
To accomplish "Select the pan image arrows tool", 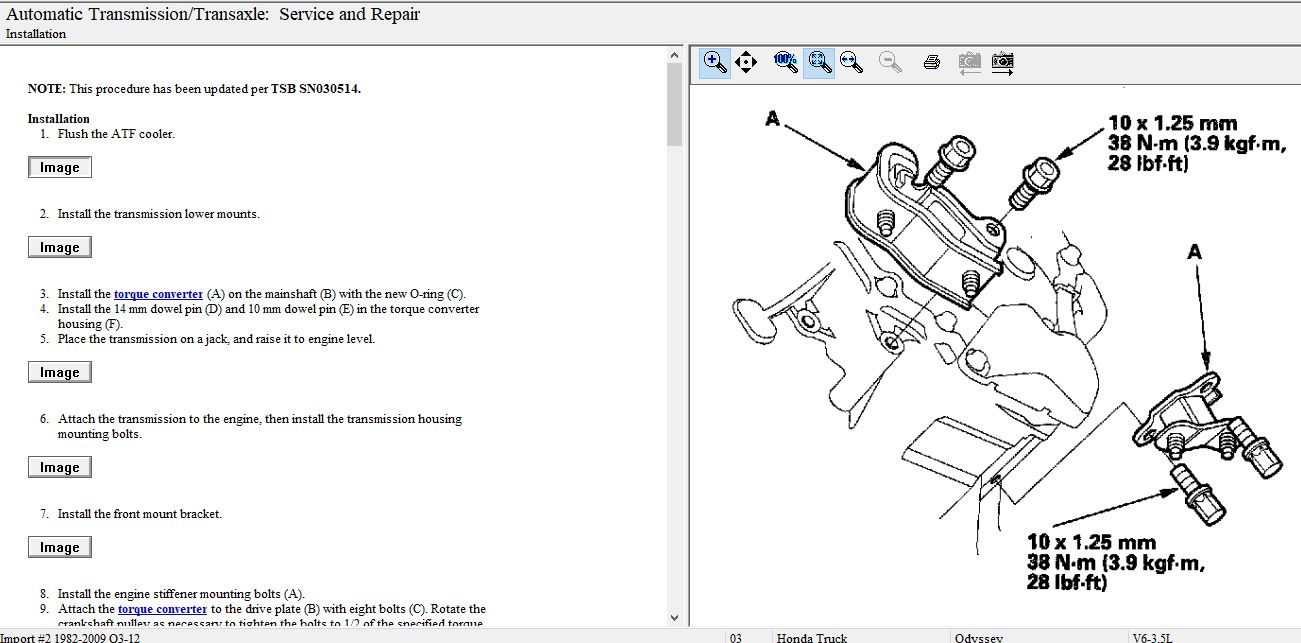I will [746, 62].
